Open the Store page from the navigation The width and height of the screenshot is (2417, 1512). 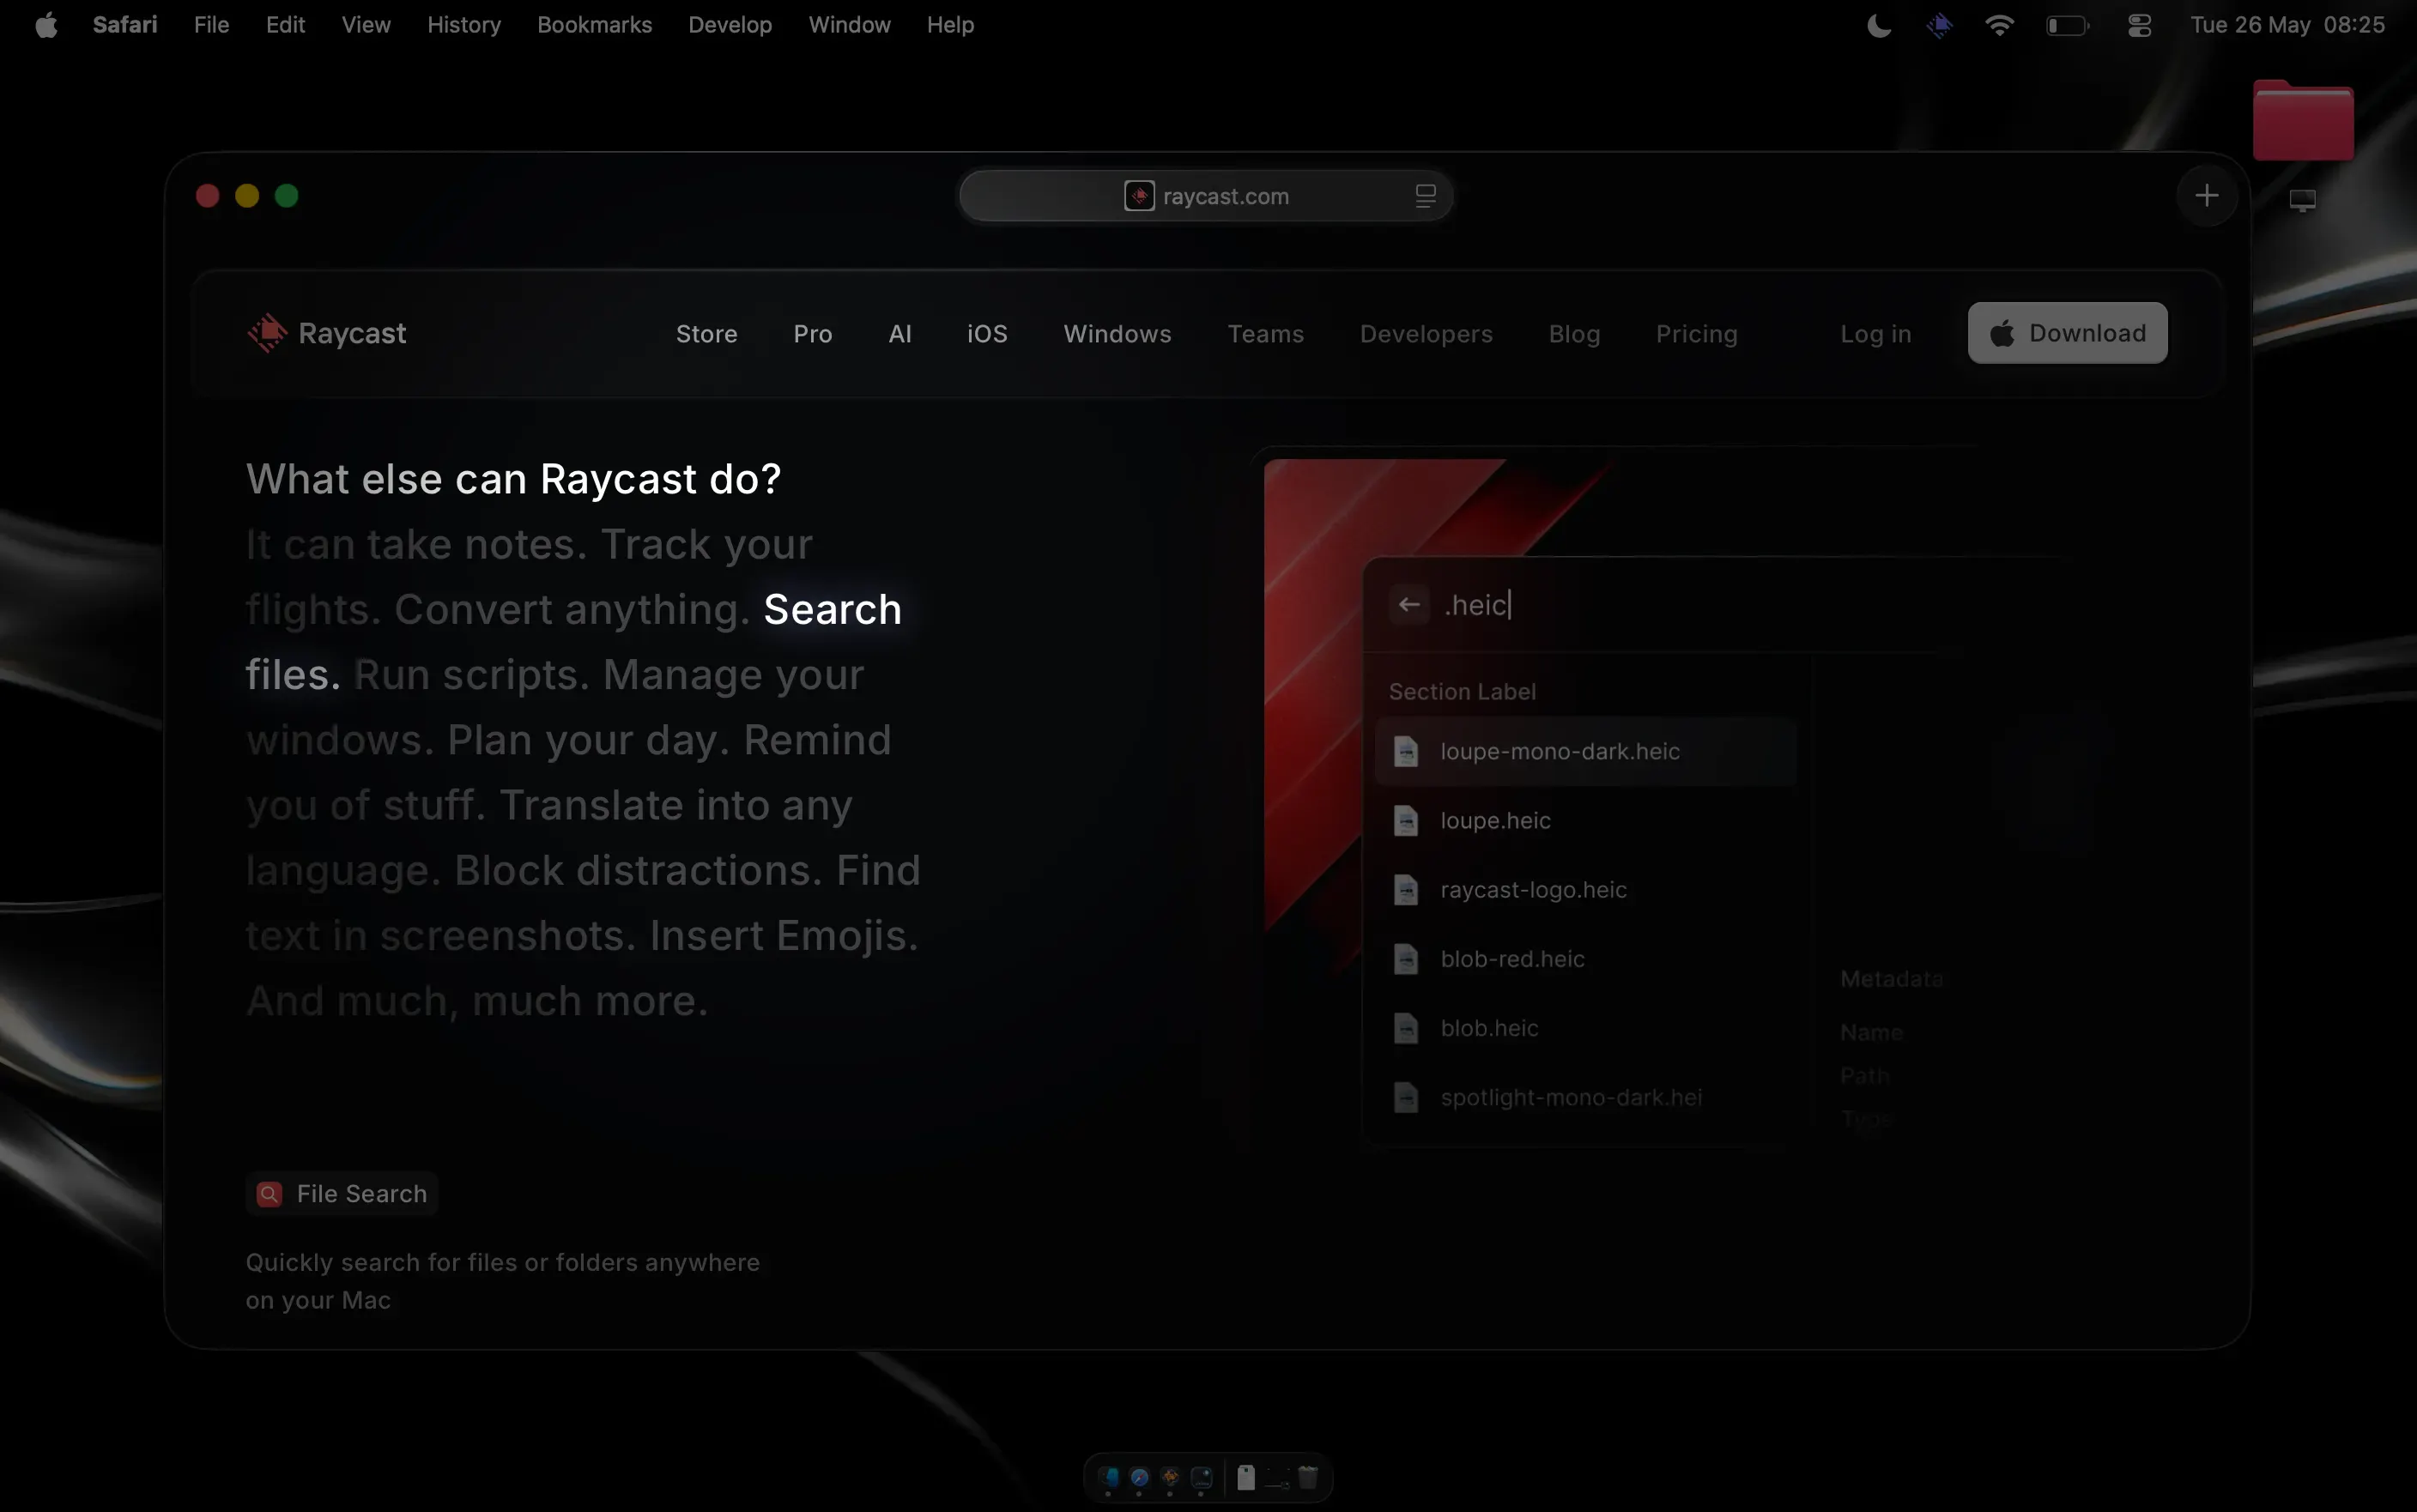[x=706, y=334]
